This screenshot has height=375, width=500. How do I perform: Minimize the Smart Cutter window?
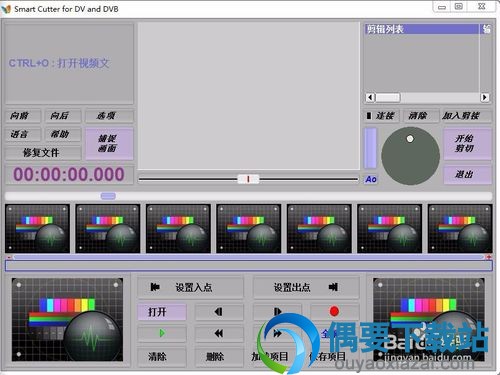click(442, 7)
